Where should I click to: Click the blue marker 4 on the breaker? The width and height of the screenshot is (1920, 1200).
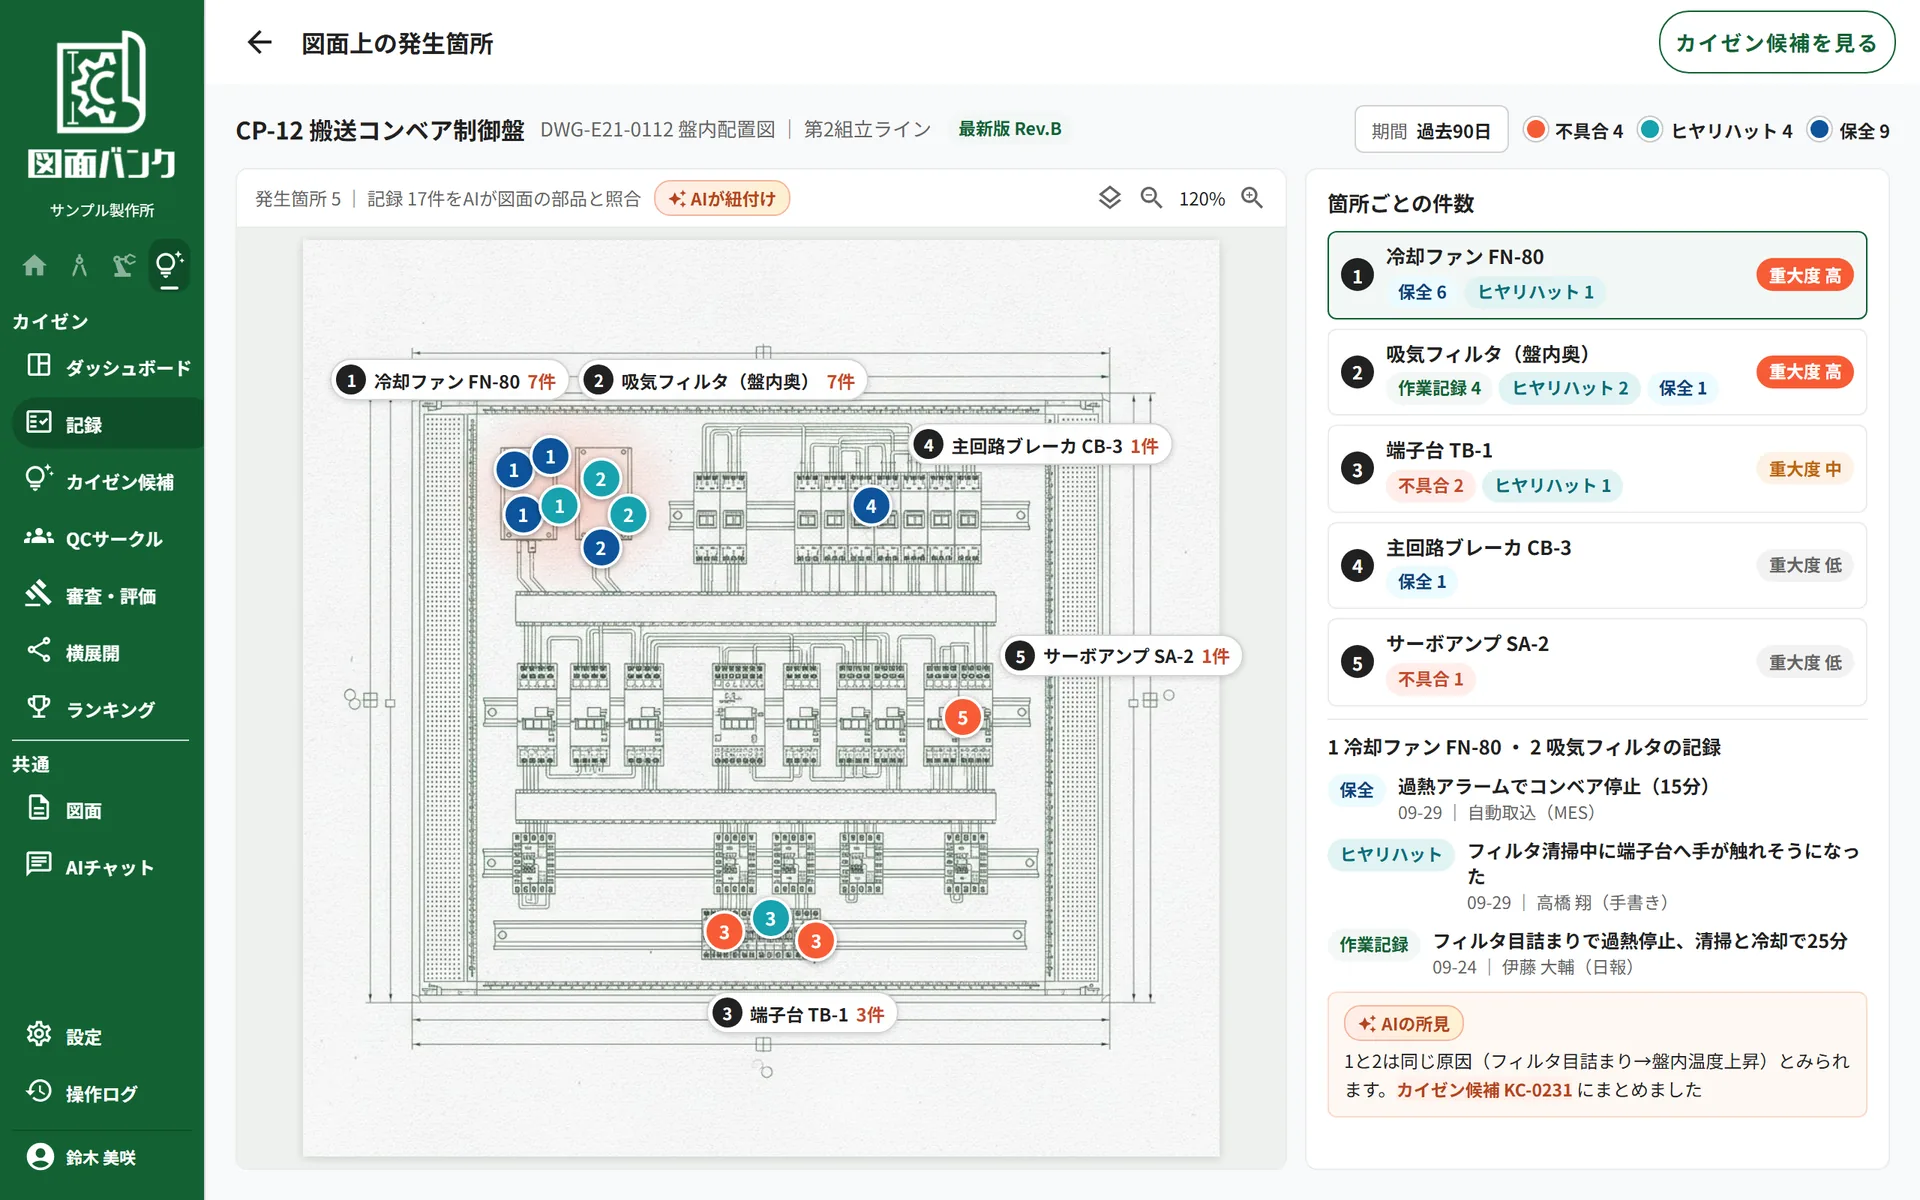871,506
